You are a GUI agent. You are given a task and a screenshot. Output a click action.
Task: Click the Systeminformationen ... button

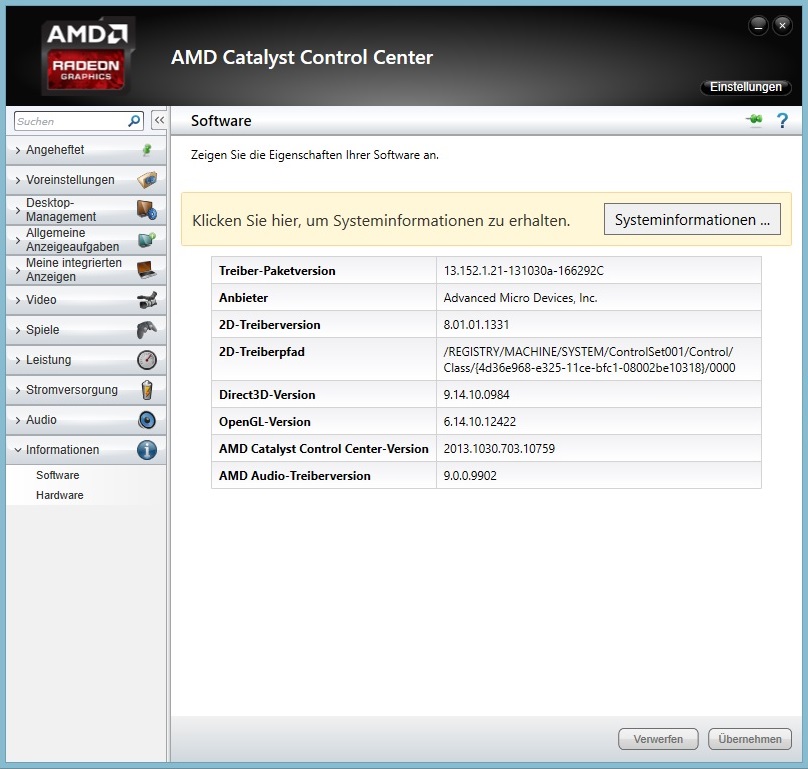[x=692, y=220]
